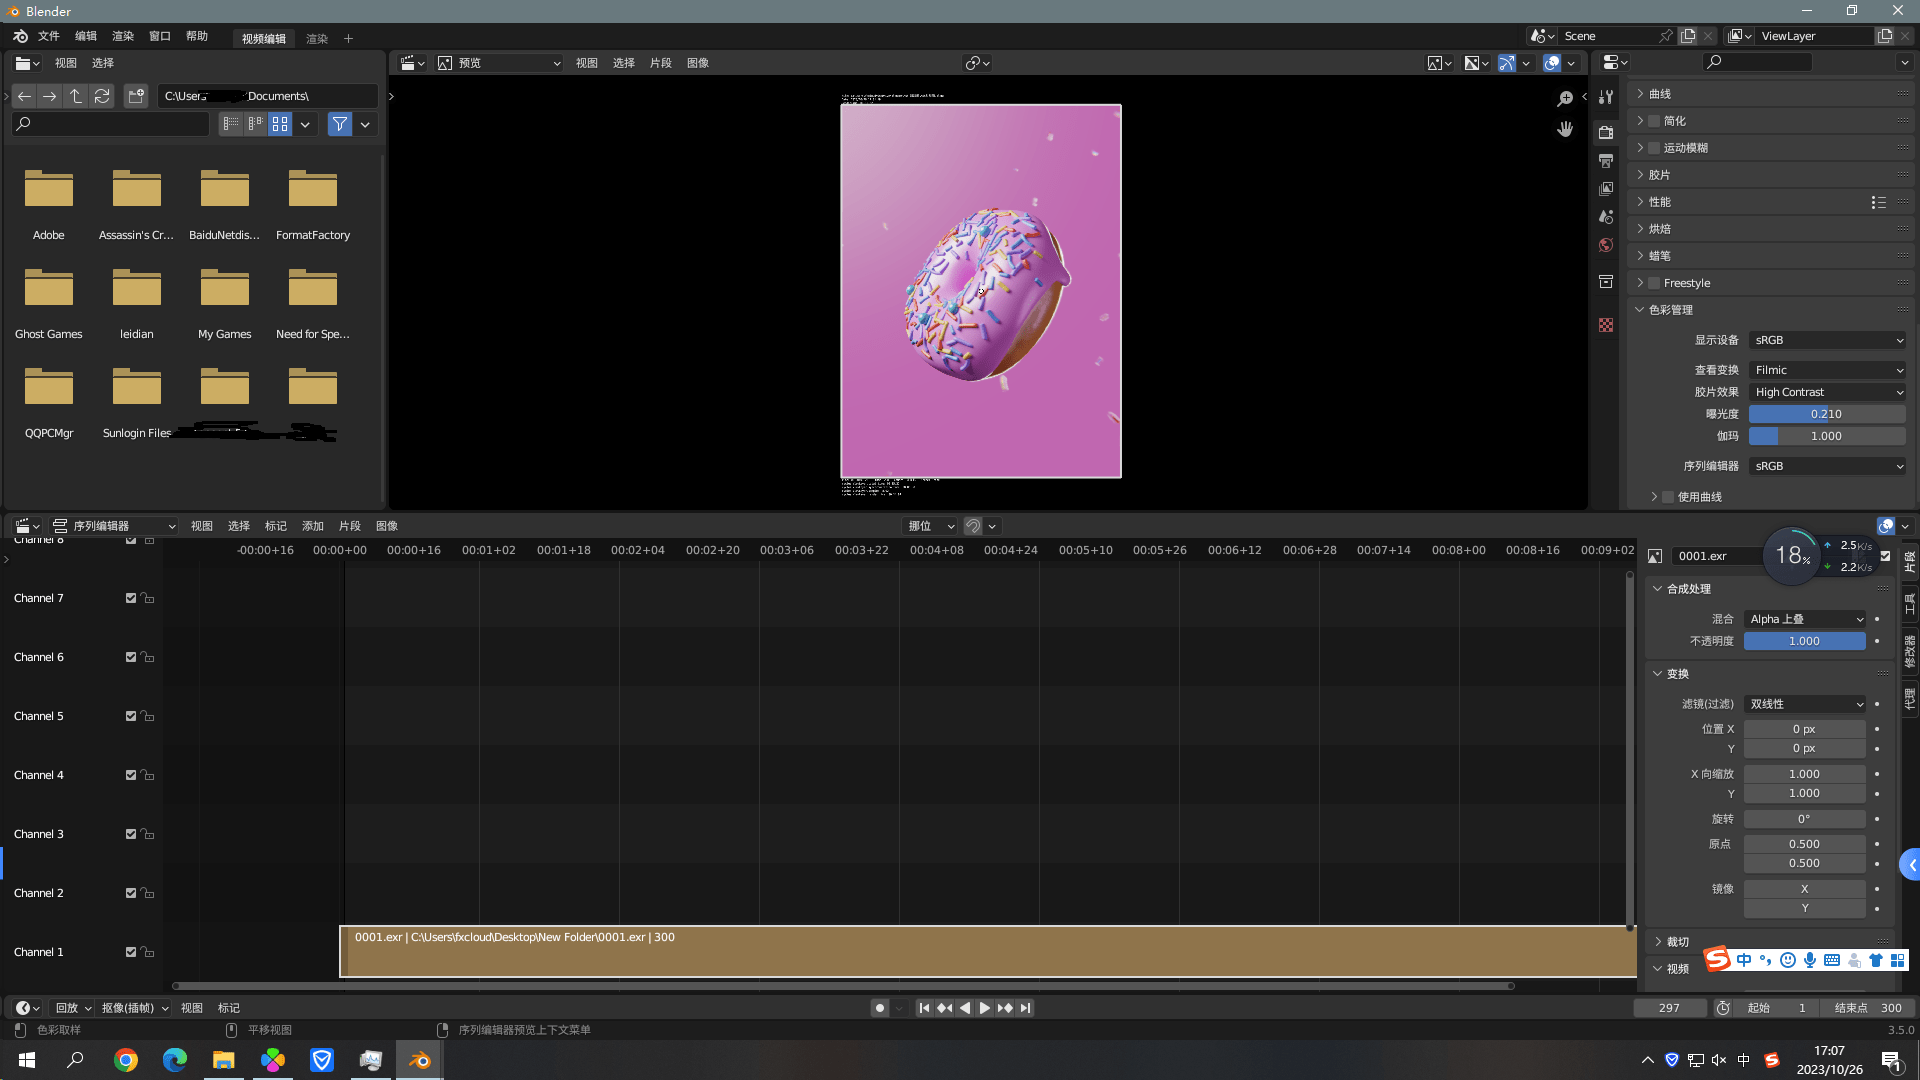Click the scene properties cone icon
Screen dimensions: 1920x1080
click(1605, 215)
